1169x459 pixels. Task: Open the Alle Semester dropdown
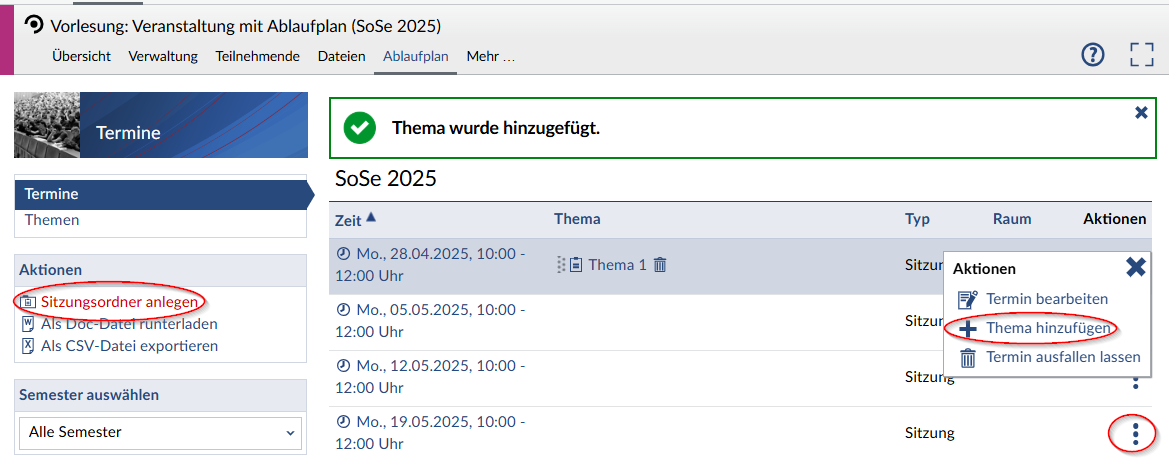click(160, 432)
